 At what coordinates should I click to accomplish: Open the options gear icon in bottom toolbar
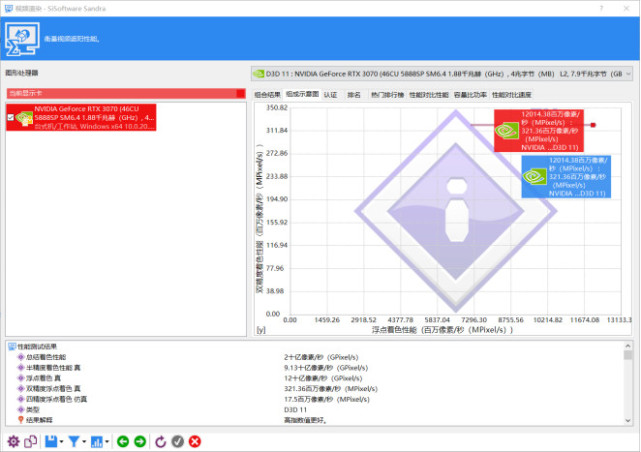pyautogui.click(x=13, y=441)
